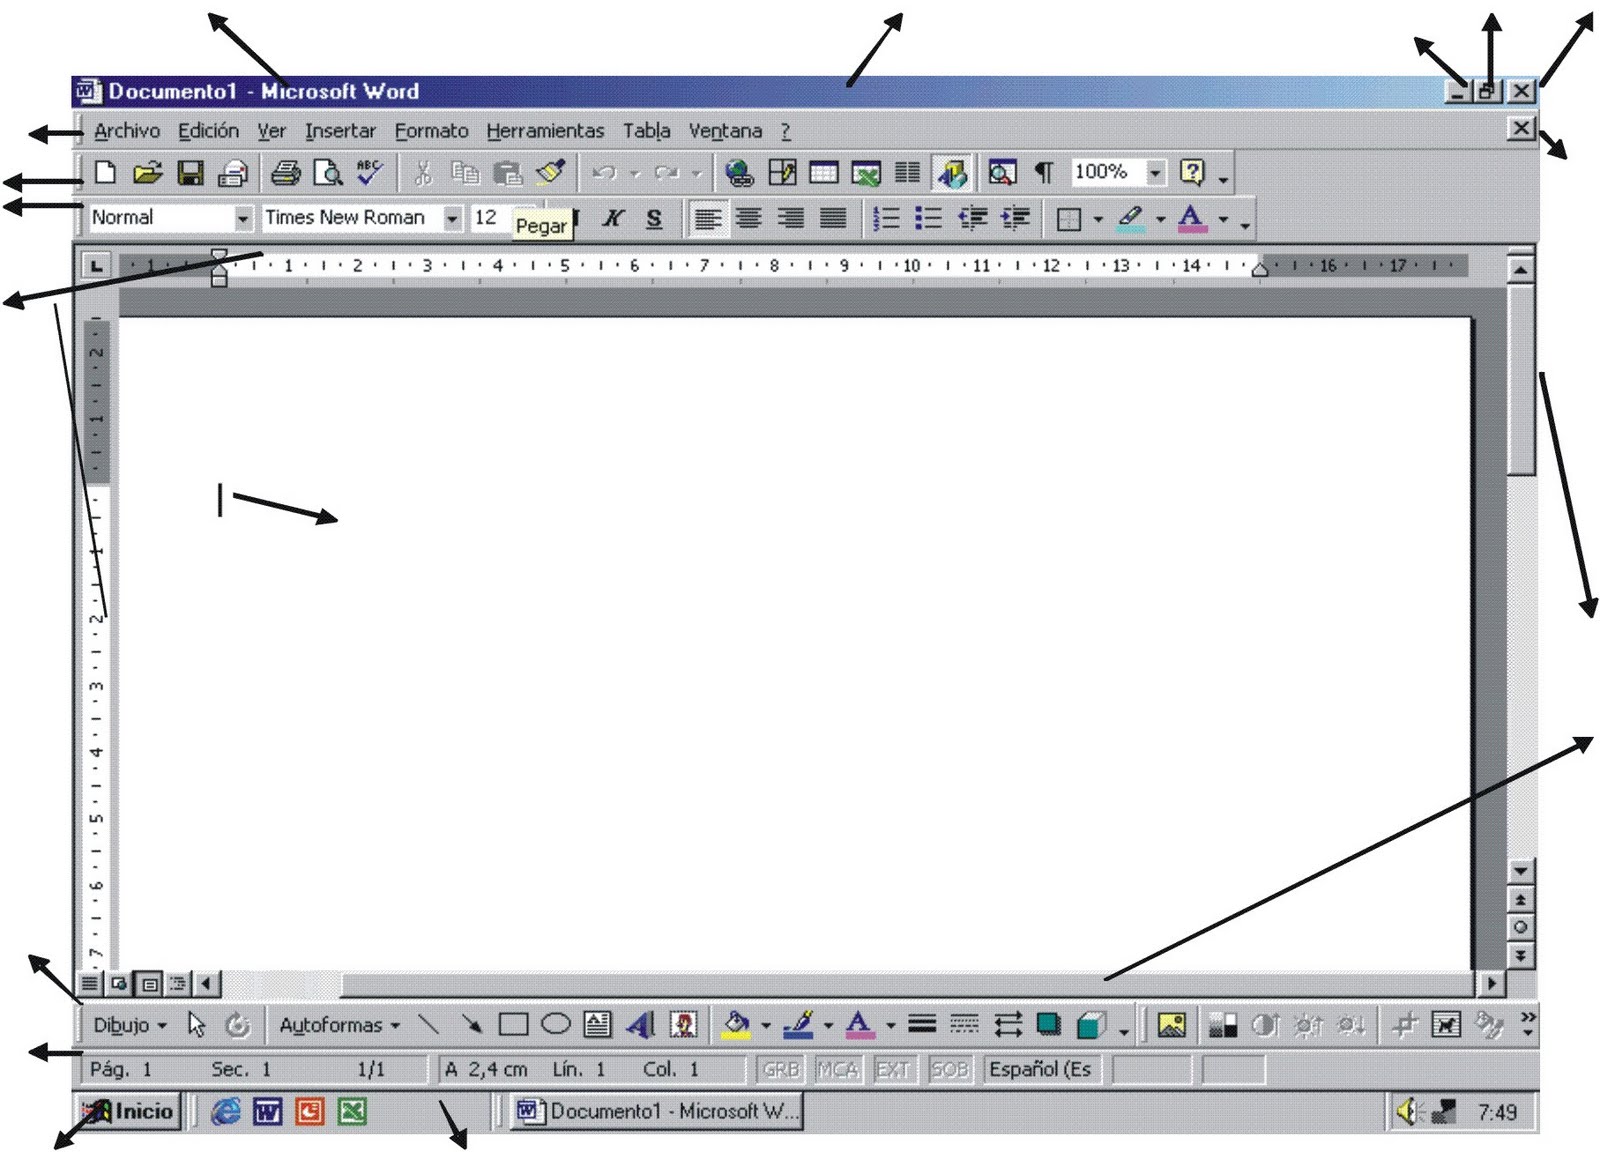The width and height of the screenshot is (1600, 1152).
Task: Open the Document Map
Action: click(1002, 173)
